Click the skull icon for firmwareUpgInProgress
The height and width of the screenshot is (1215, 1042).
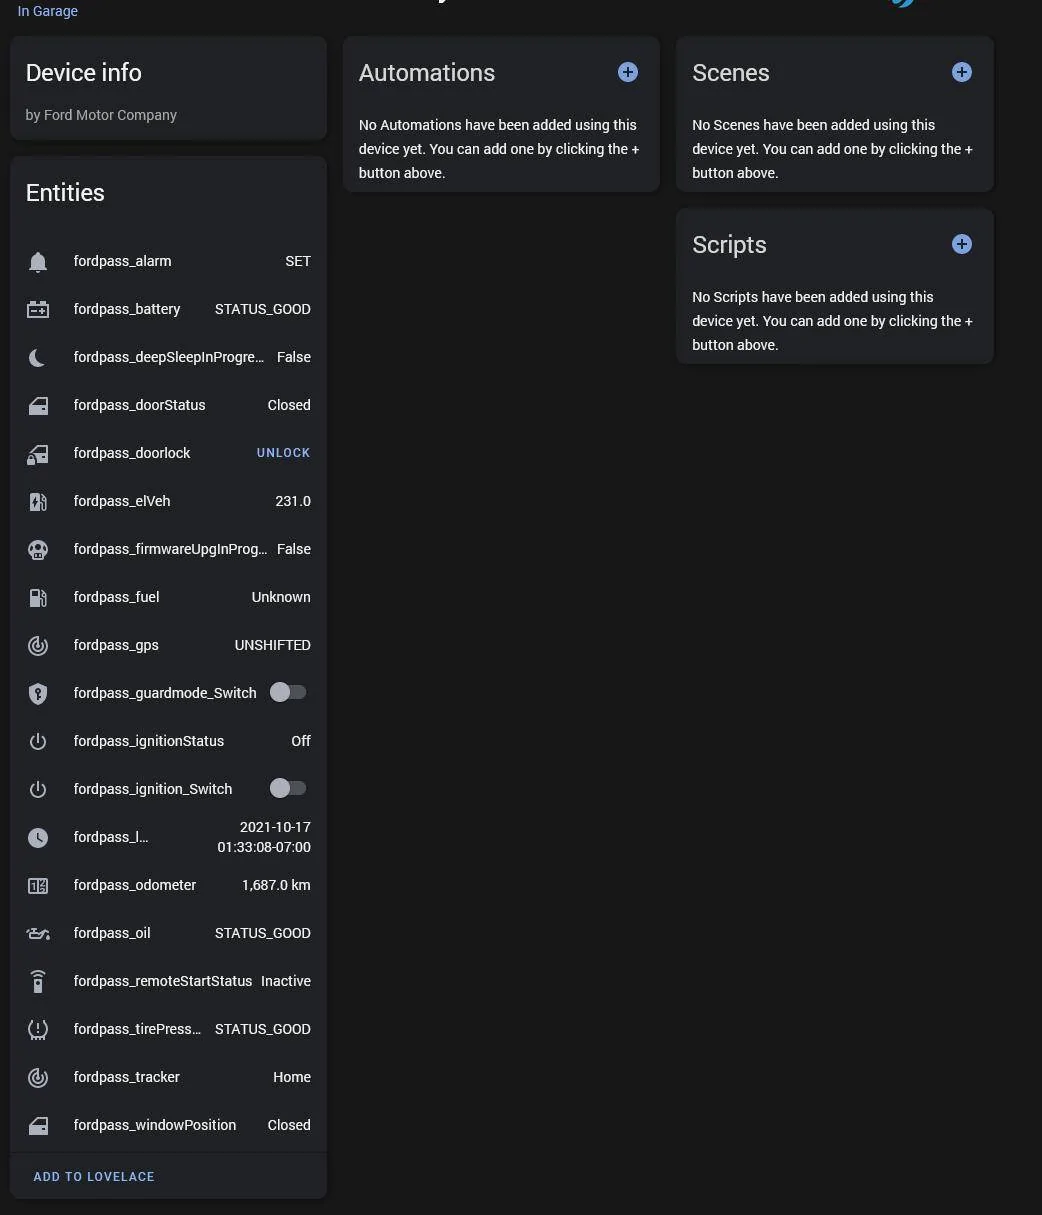point(38,549)
